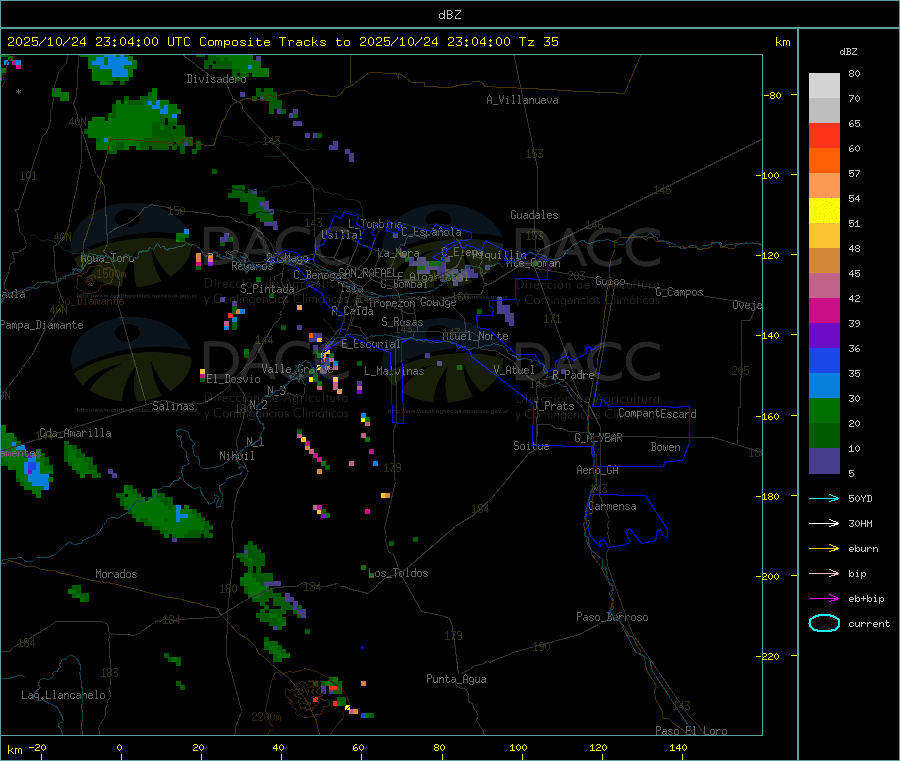Click the Atuel_Norte map label
900x761 pixels.
click(x=475, y=336)
